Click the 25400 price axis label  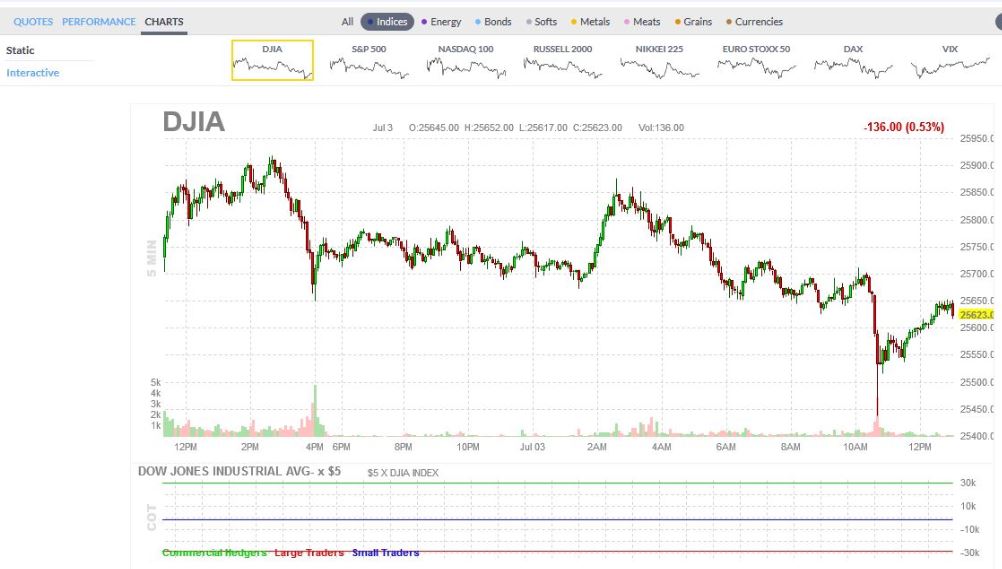pyautogui.click(x=976, y=436)
